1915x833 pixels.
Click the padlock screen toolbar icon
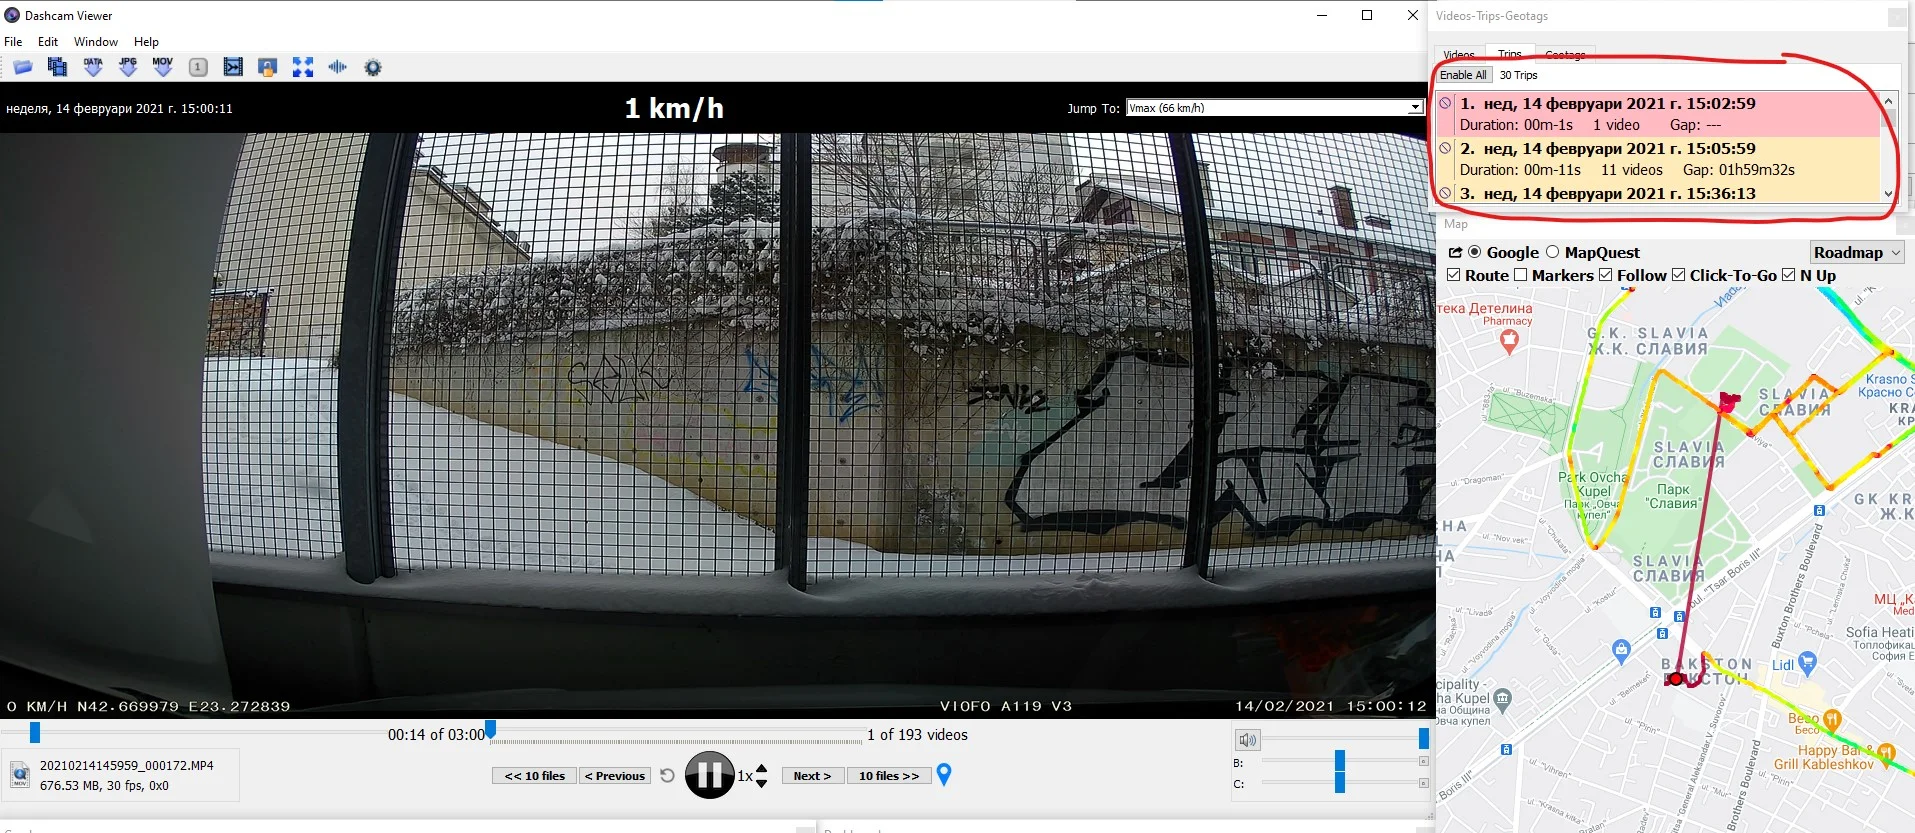[267, 67]
